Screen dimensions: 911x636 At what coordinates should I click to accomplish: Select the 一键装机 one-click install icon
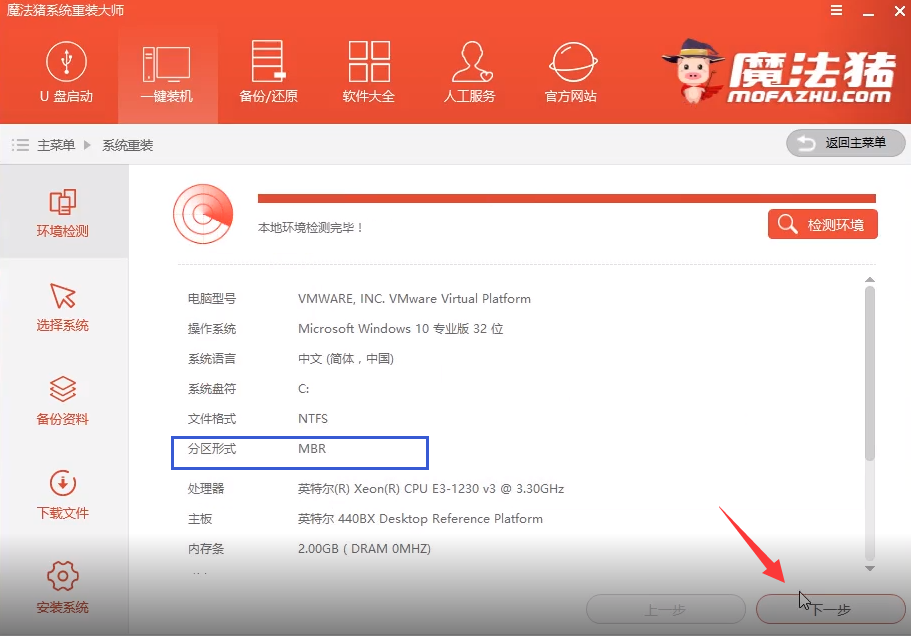tap(166, 73)
